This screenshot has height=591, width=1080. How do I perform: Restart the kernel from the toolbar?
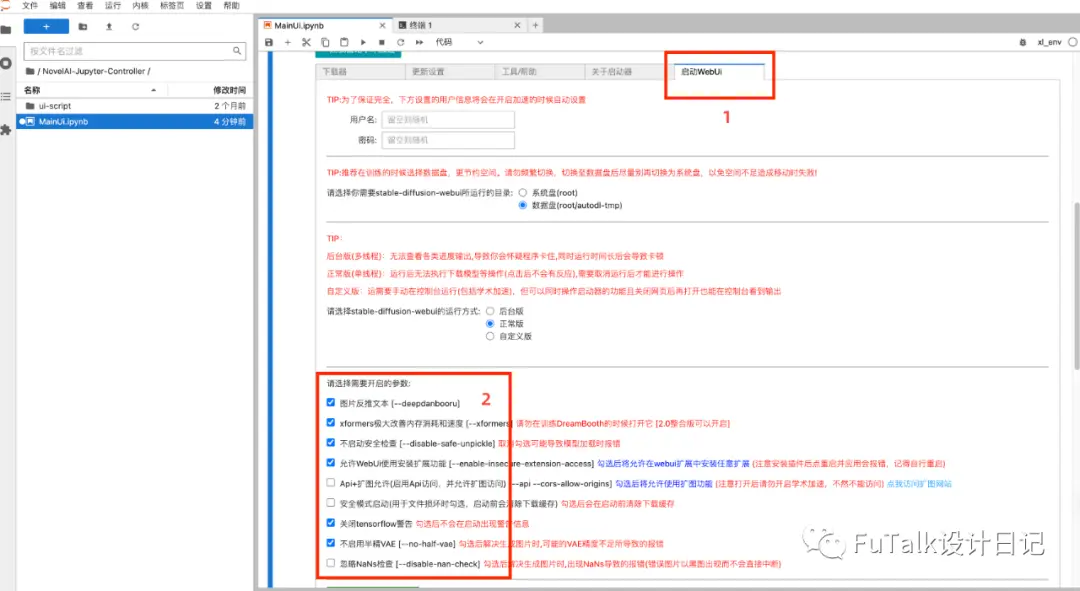[400, 43]
